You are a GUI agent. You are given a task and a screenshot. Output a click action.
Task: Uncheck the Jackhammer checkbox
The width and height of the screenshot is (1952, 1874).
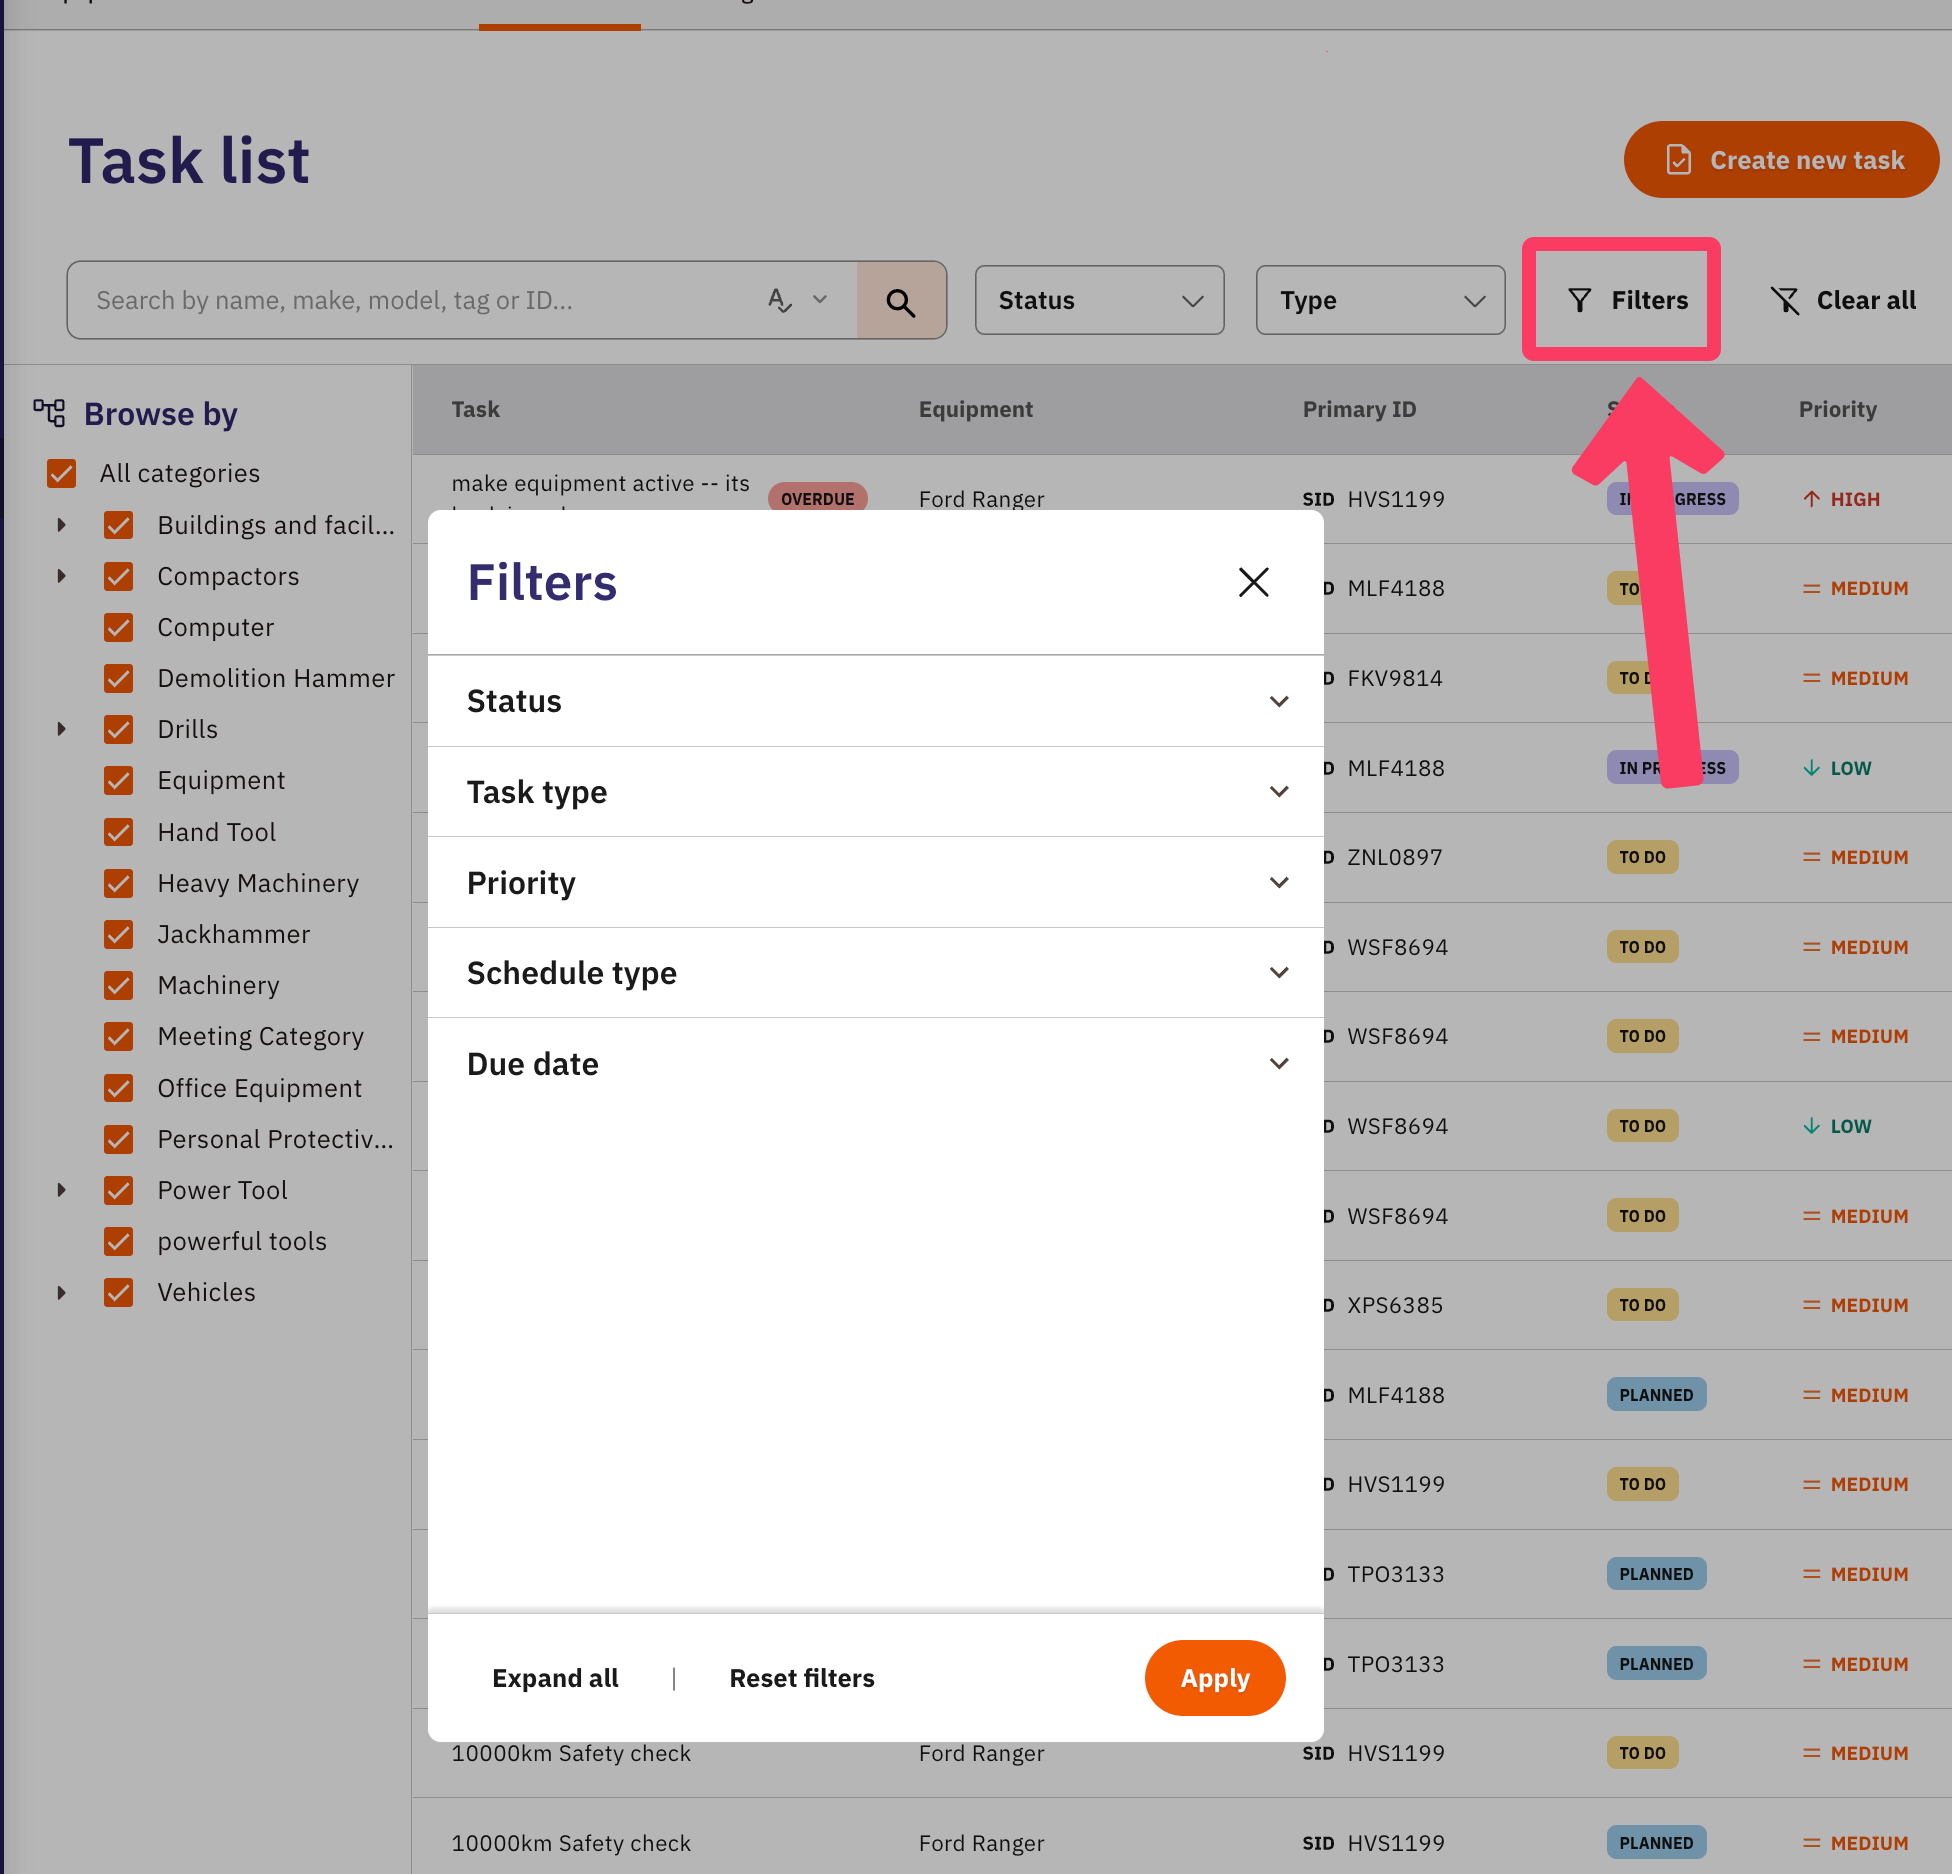coord(119,934)
